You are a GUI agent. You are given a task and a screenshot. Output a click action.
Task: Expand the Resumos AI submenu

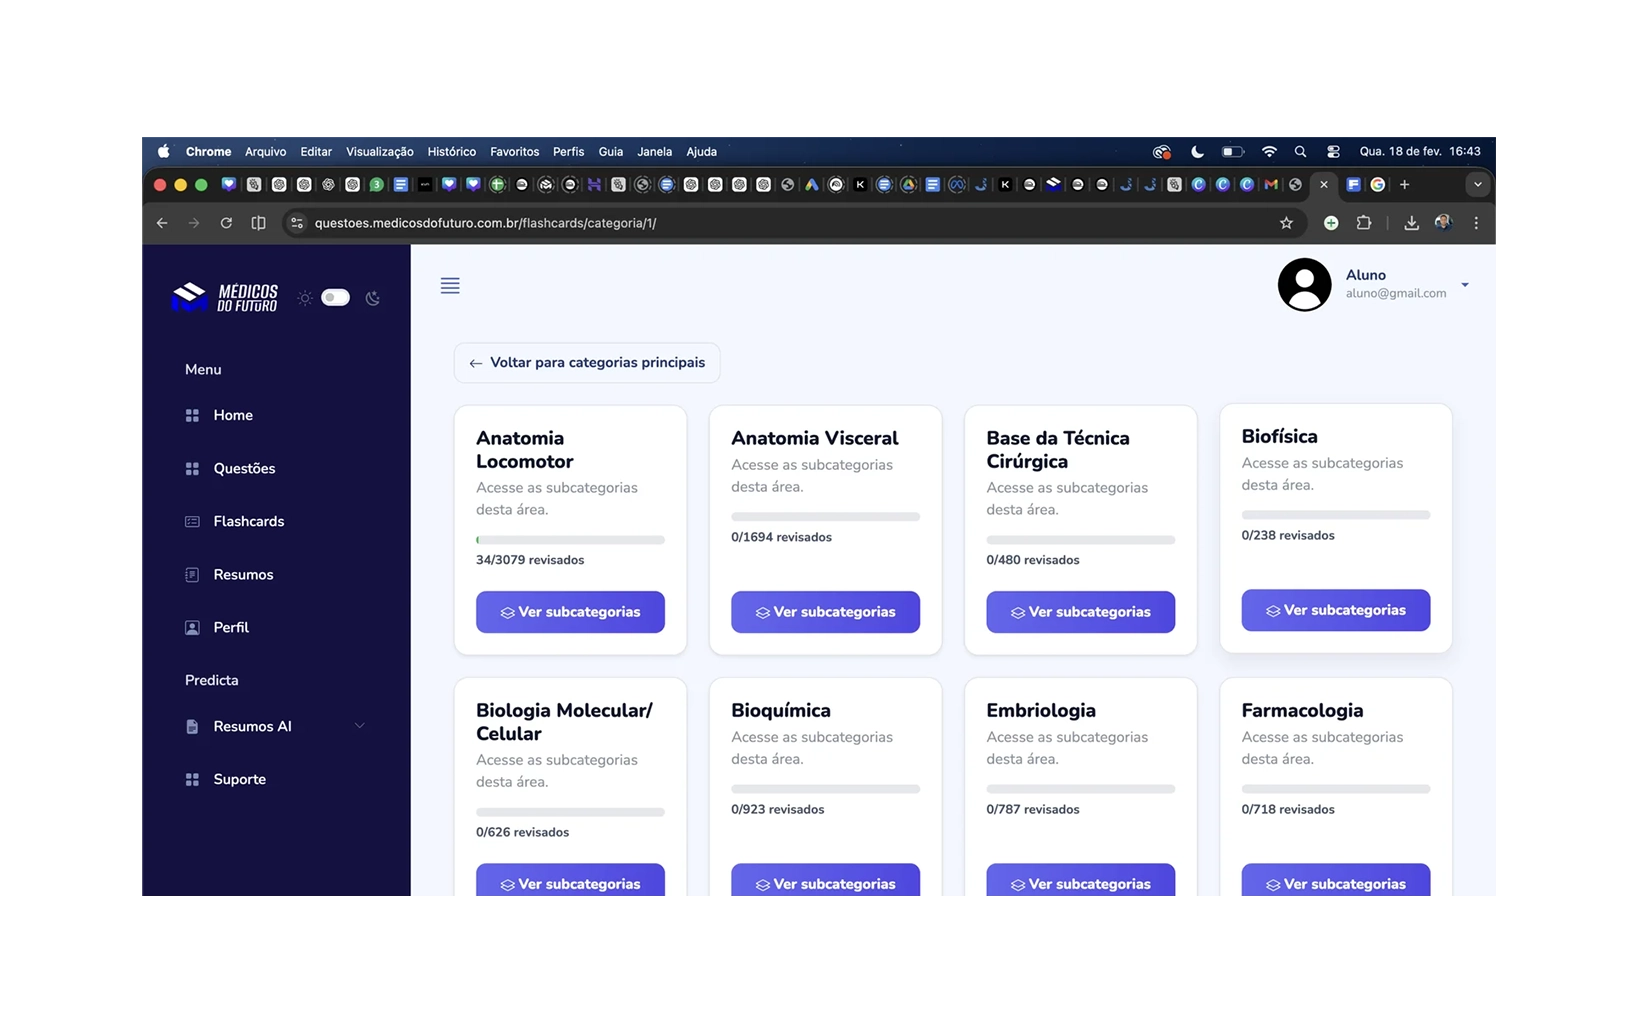click(359, 726)
